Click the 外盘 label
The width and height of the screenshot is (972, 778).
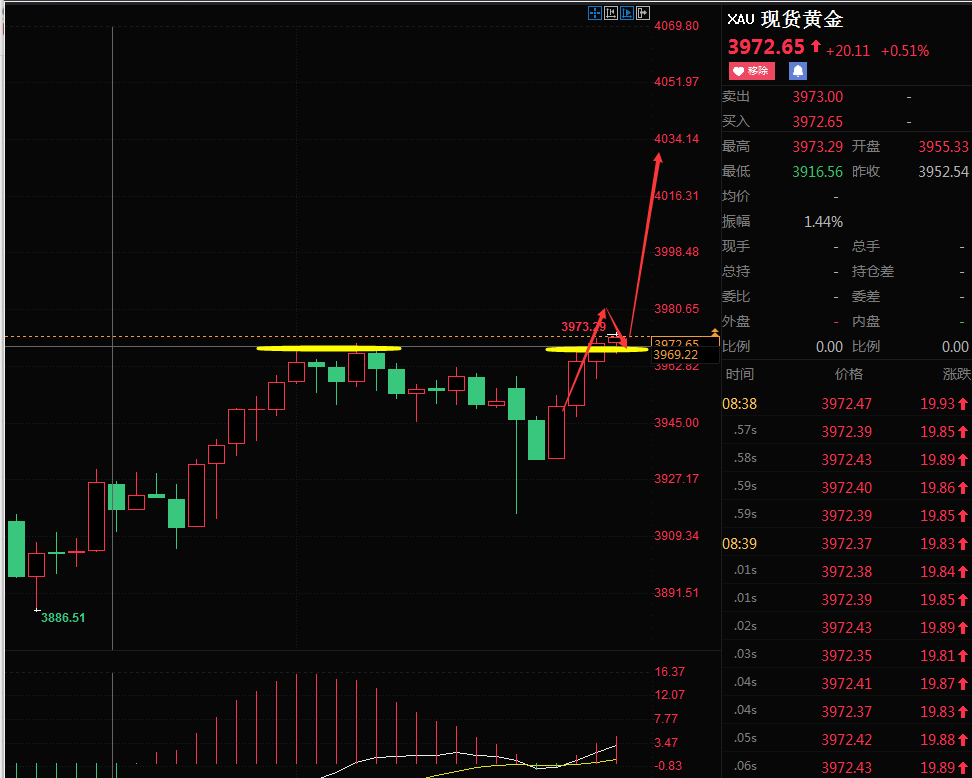[x=736, y=321]
